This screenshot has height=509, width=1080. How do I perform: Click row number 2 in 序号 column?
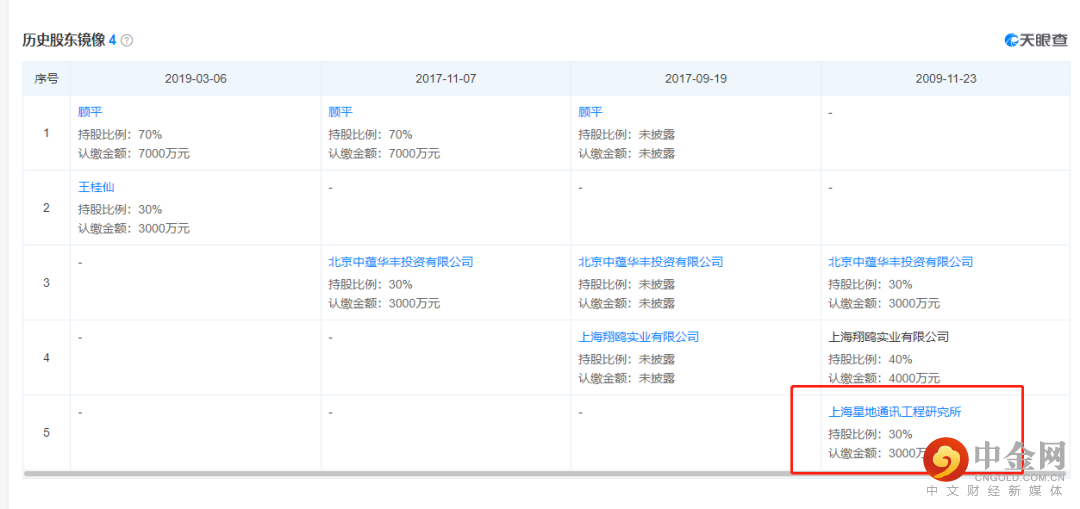click(x=47, y=207)
